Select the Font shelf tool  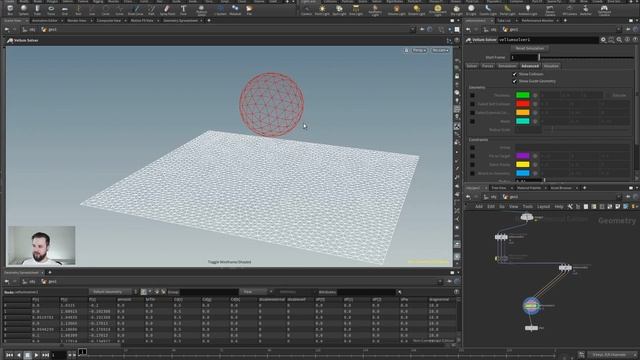point(183,10)
